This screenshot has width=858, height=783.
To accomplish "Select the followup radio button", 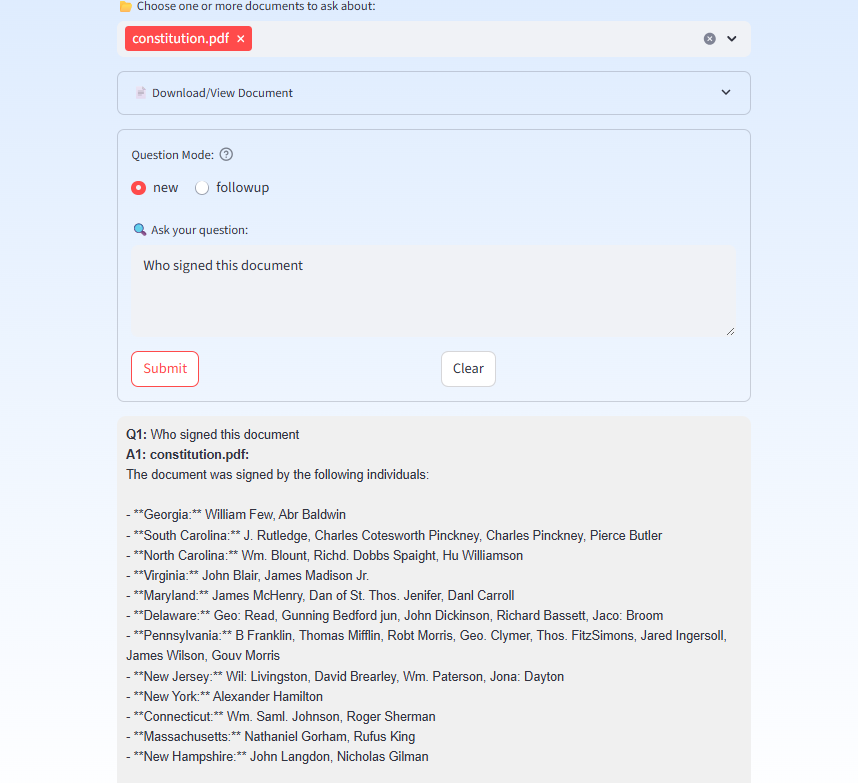I will click(x=201, y=187).
